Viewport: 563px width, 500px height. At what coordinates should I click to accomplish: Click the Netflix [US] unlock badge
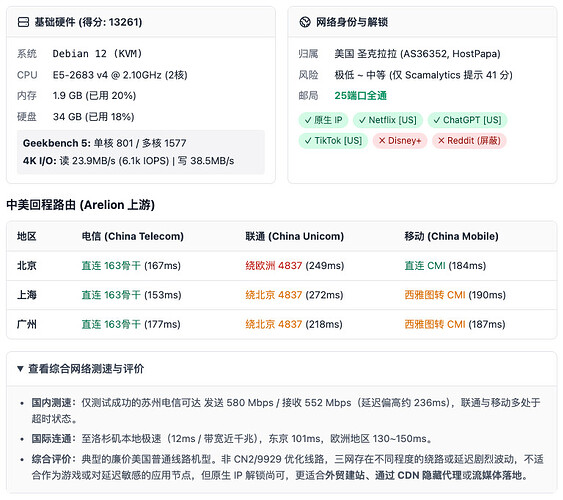coord(388,120)
